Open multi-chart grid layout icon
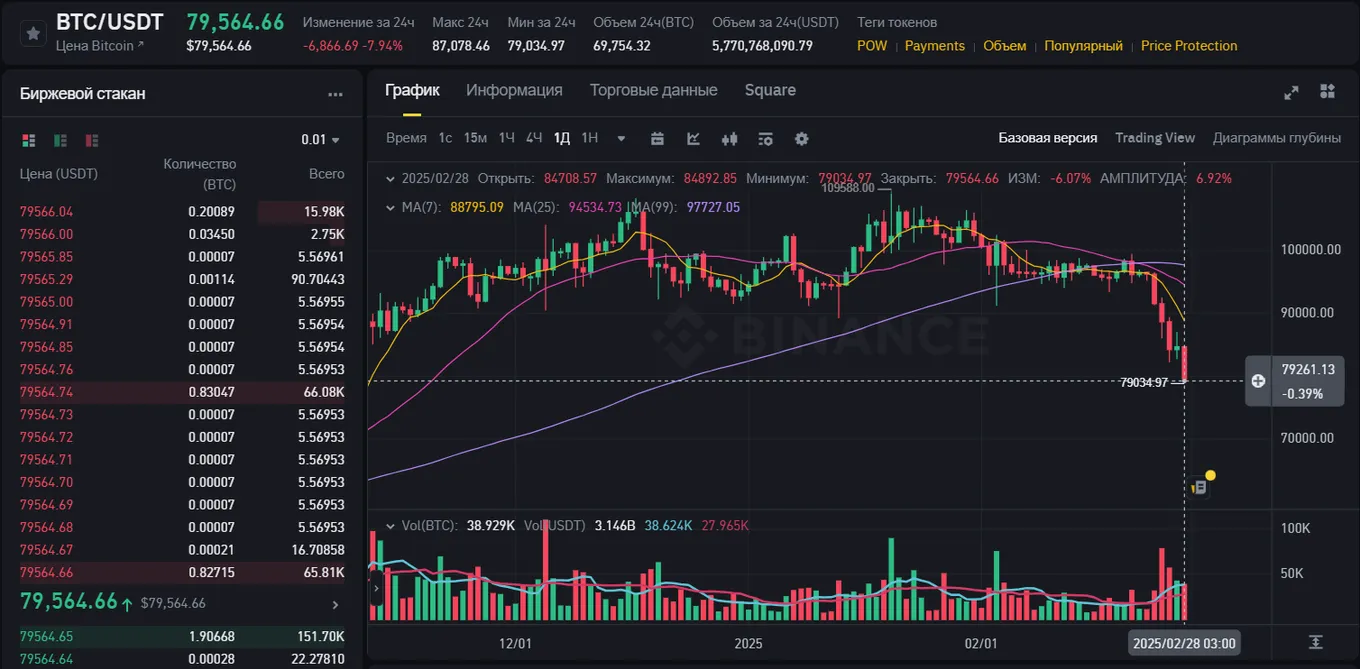Image resolution: width=1360 pixels, height=669 pixels. [x=1327, y=92]
